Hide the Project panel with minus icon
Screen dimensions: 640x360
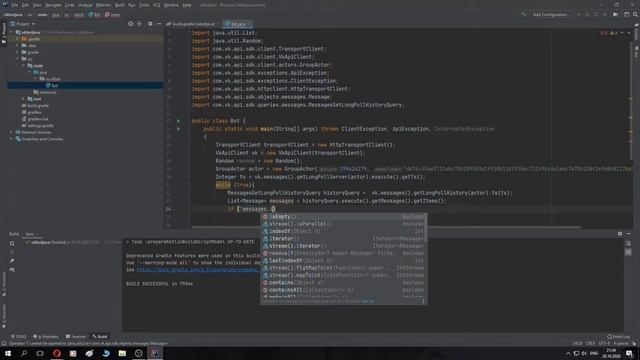click(159, 24)
